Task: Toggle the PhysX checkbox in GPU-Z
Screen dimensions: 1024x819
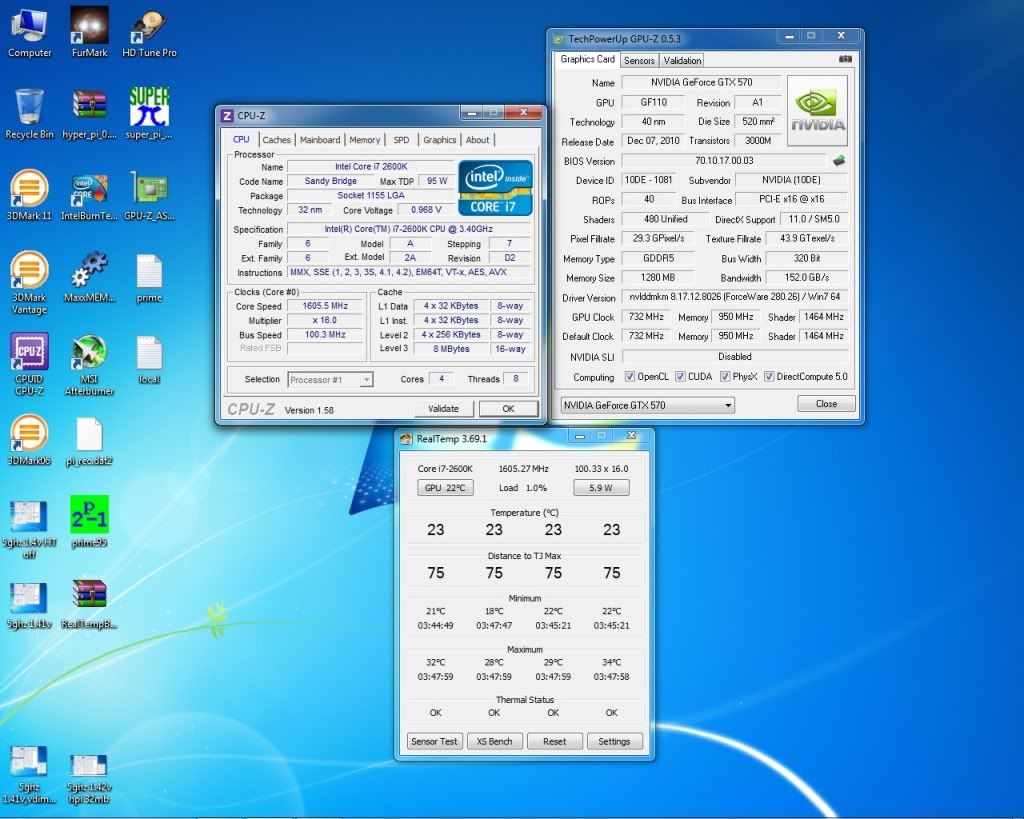Action: [x=725, y=377]
